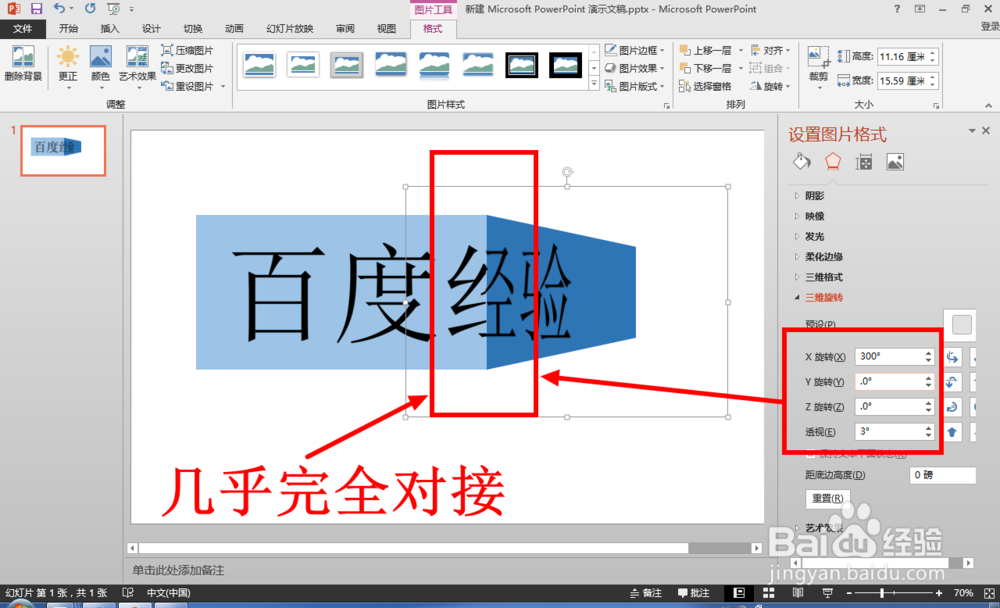Switch to the Home (开始) tab
Viewport: 1000px width, 608px height.
tap(68, 29)
